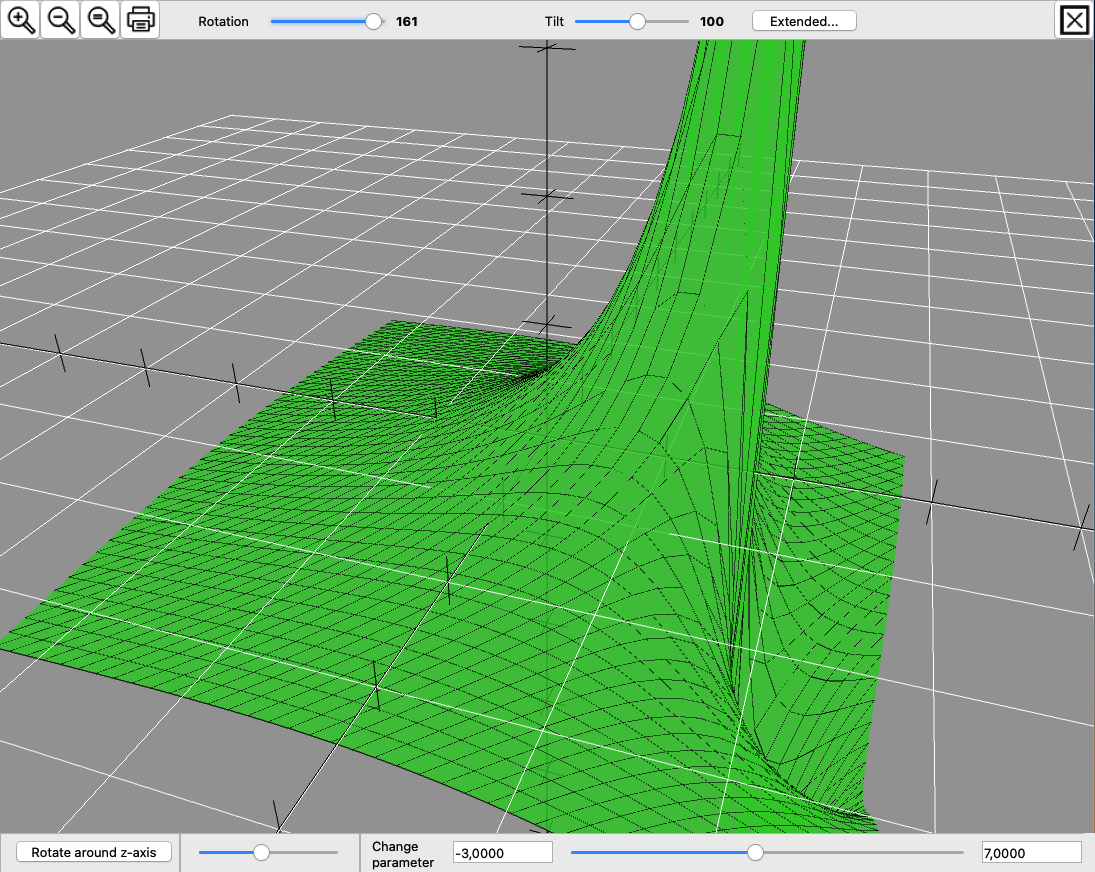The width and height of the screenshot is (1095, 872).
Task: Click the rotation speed slider knob
Action: [261, 852]
